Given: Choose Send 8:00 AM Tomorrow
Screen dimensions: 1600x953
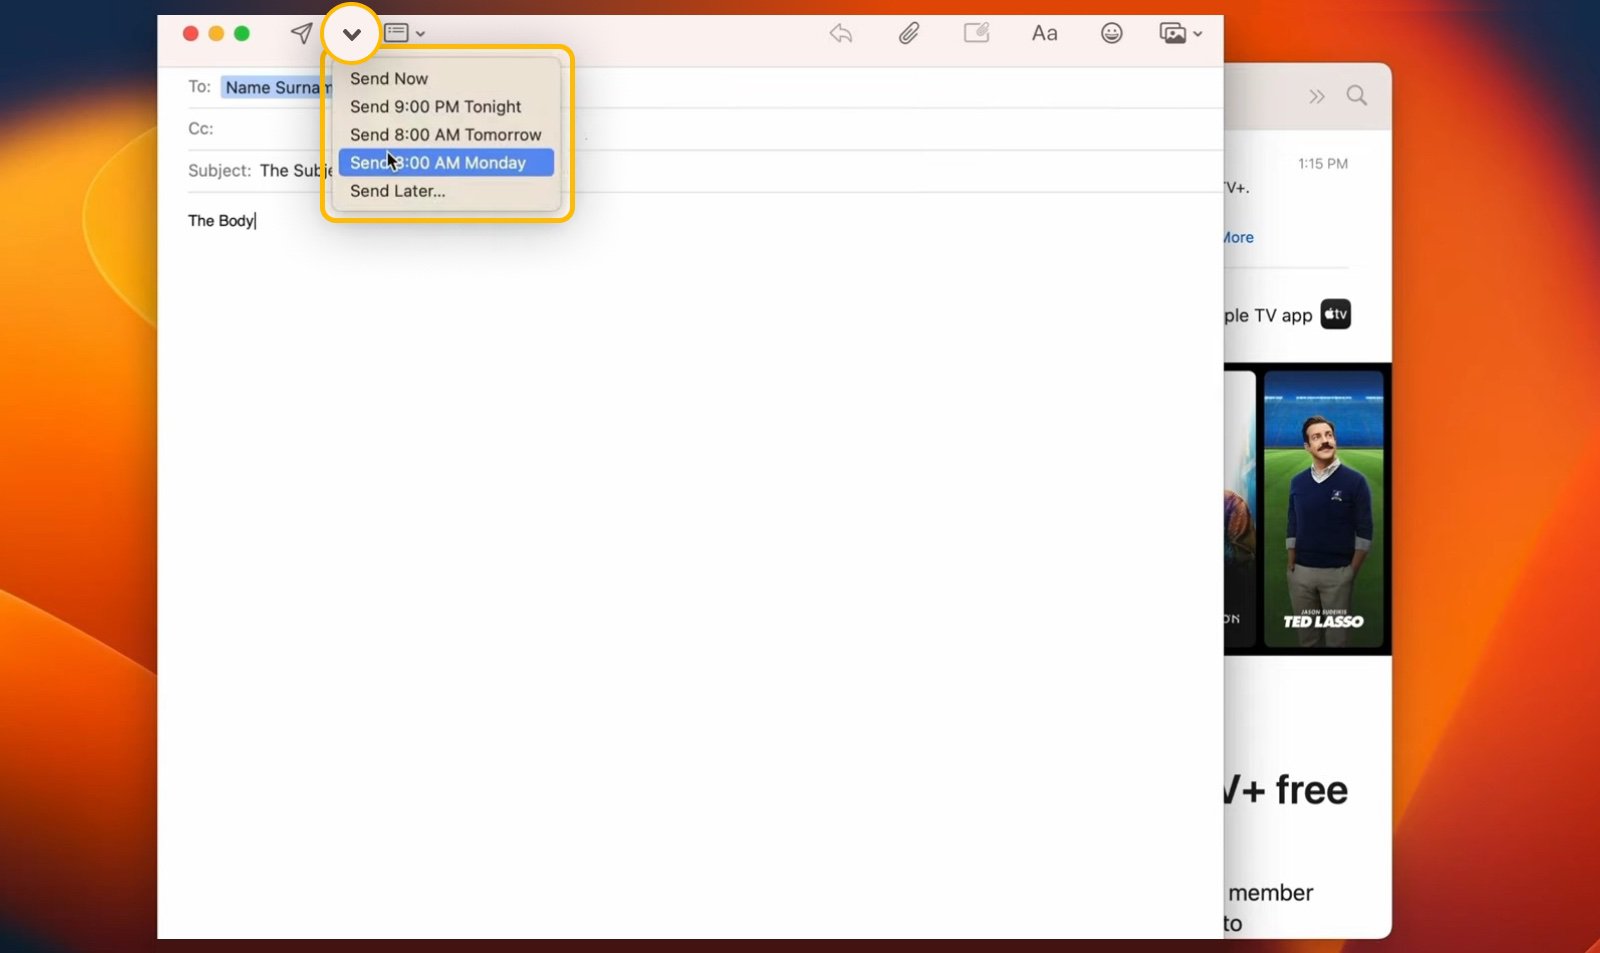Looking at the screenshot, I should click(x=445, y=134).
